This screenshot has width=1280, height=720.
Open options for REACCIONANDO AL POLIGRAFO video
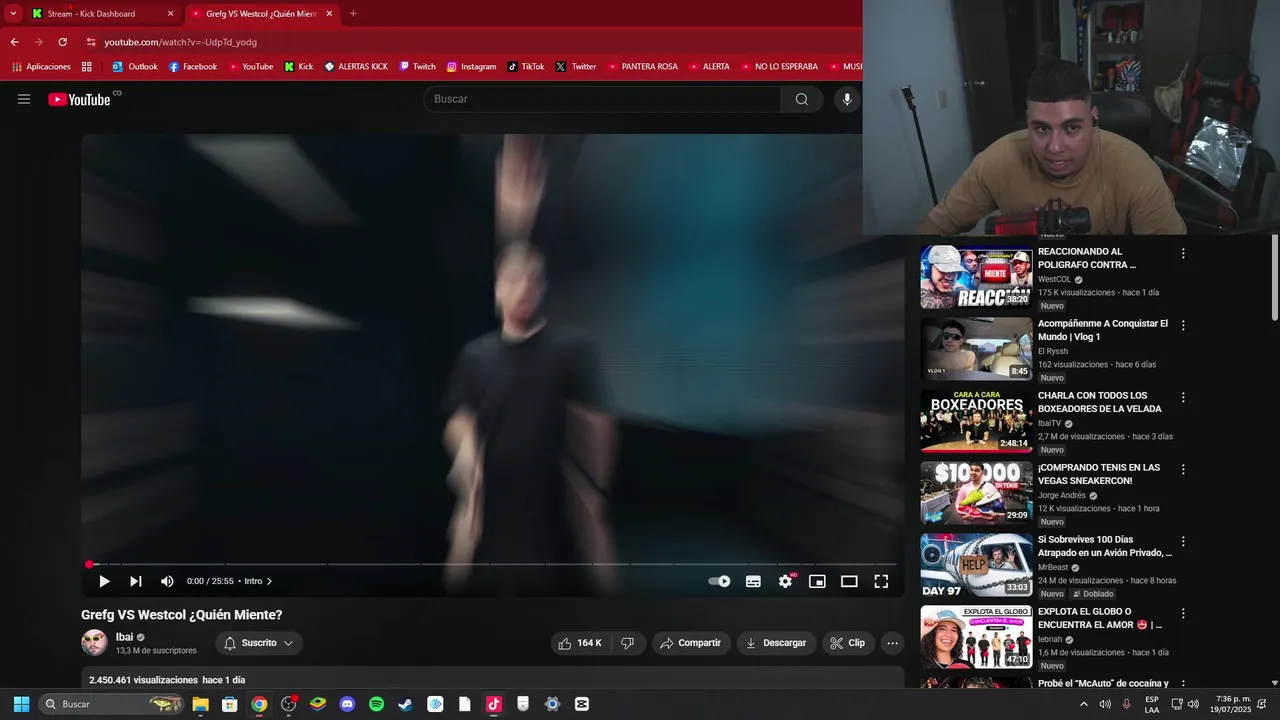(1183, 253)
